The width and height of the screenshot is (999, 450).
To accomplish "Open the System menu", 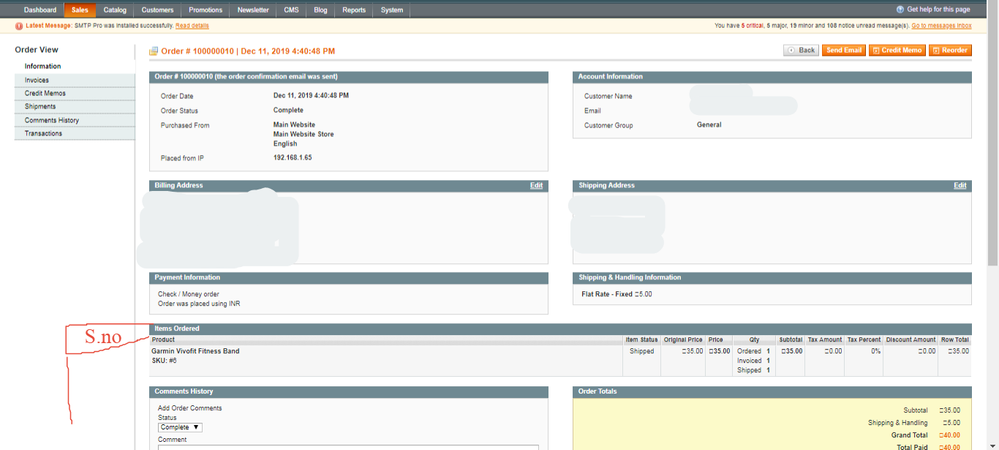I will click(392, 10).
